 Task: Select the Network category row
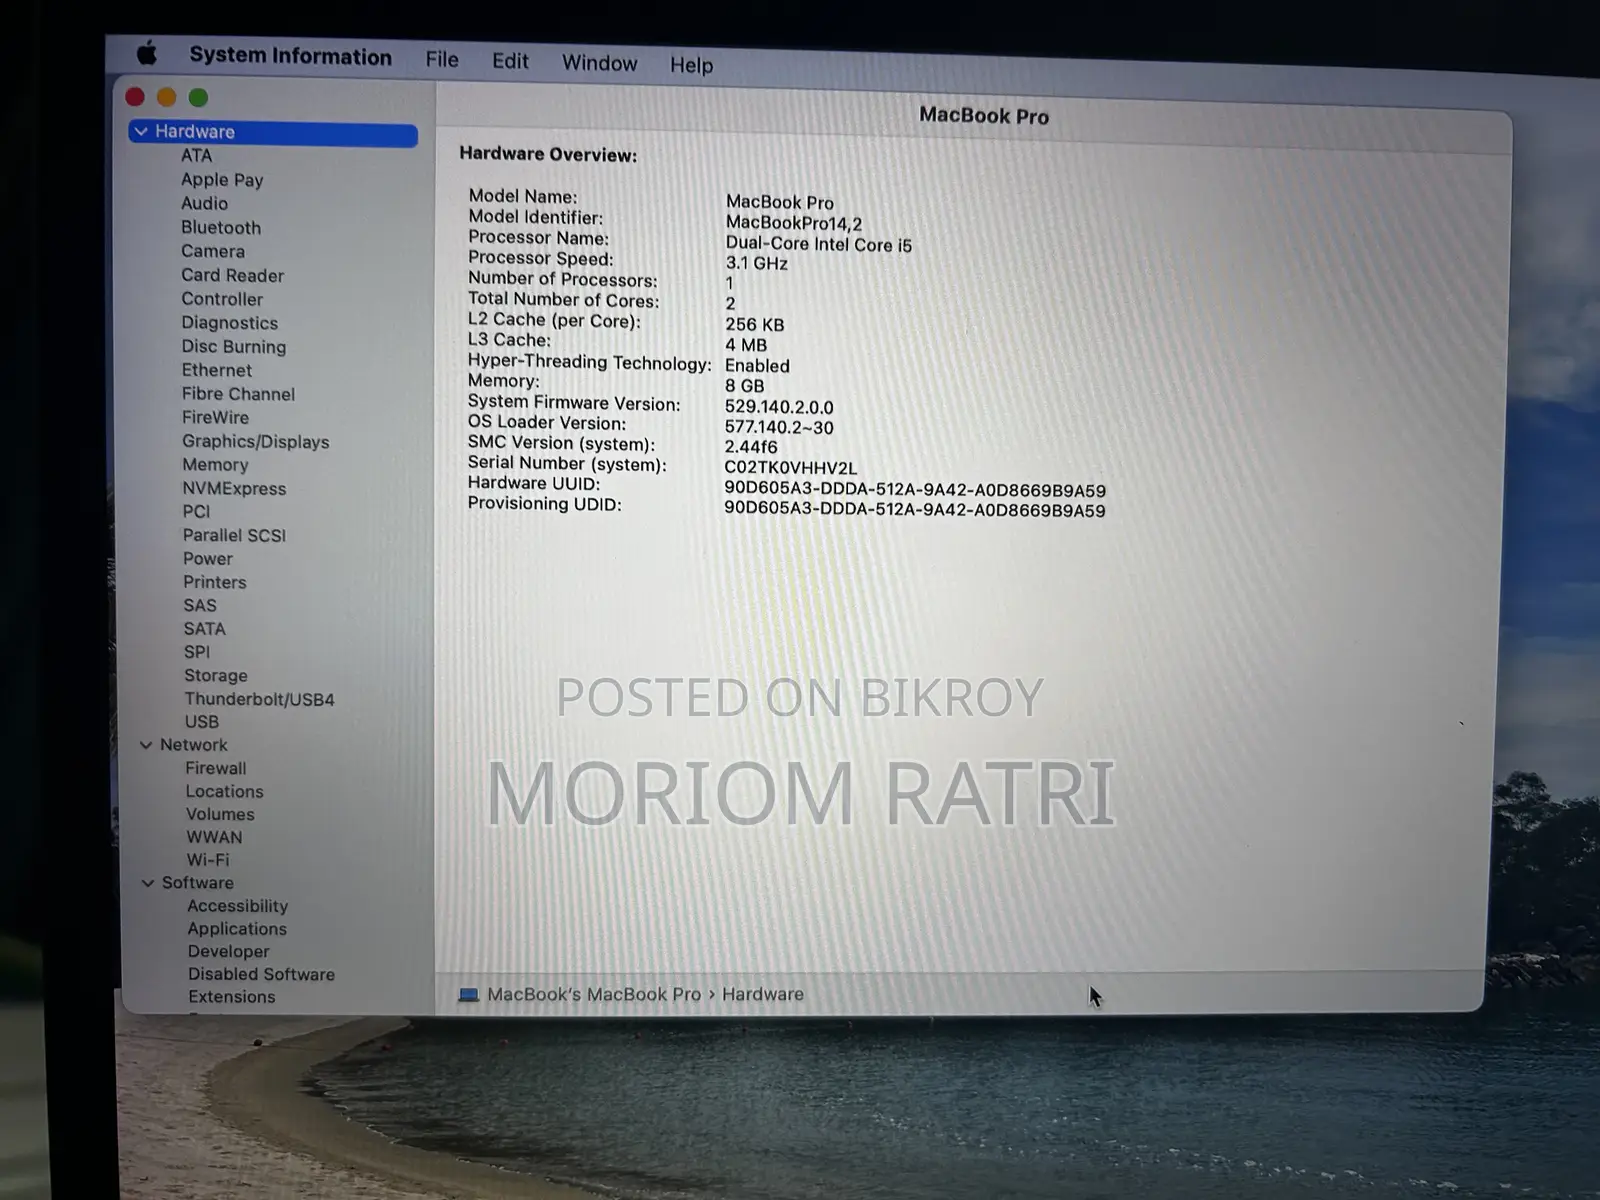[194, 745]
